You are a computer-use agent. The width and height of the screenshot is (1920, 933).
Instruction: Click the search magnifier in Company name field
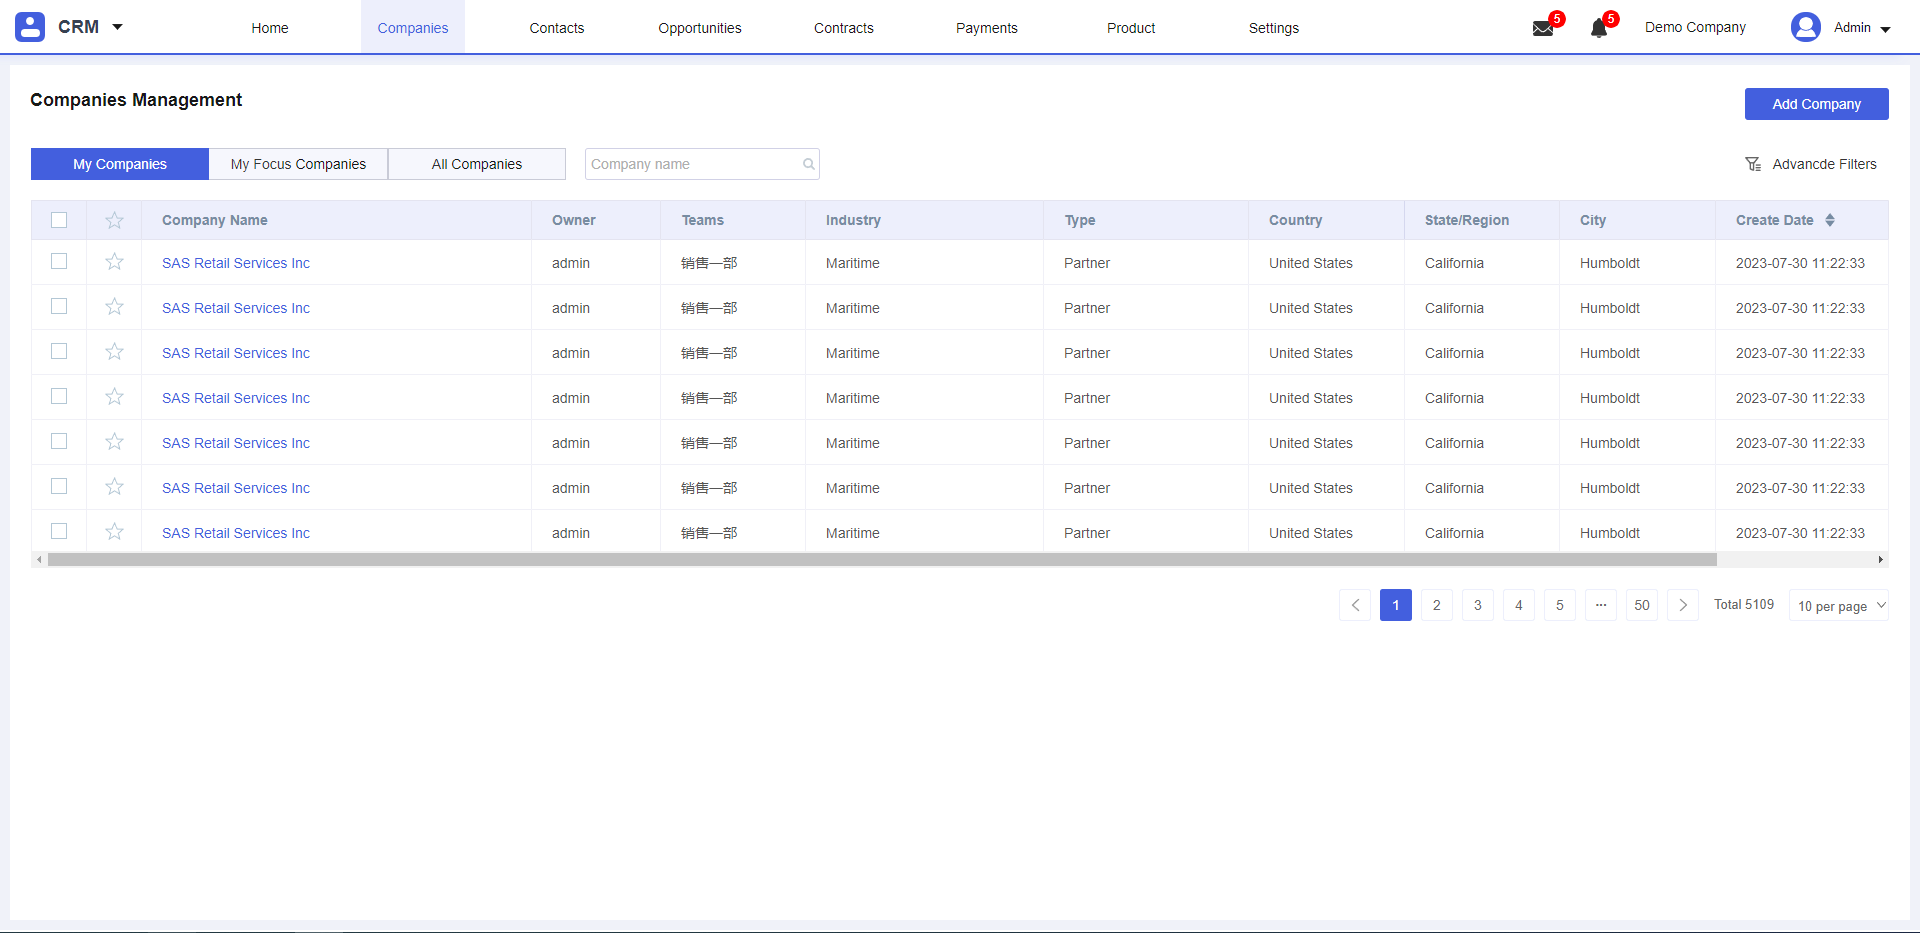coord(808,164)
